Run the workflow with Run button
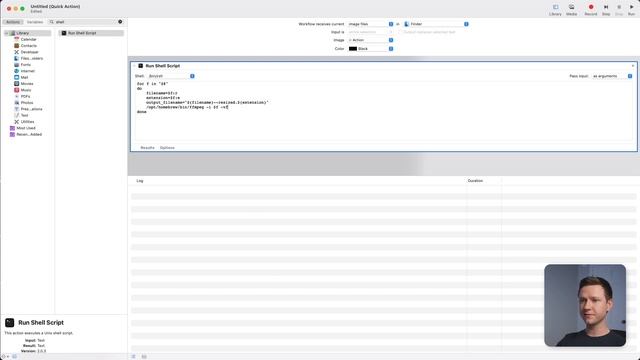 tap(631, 10)
